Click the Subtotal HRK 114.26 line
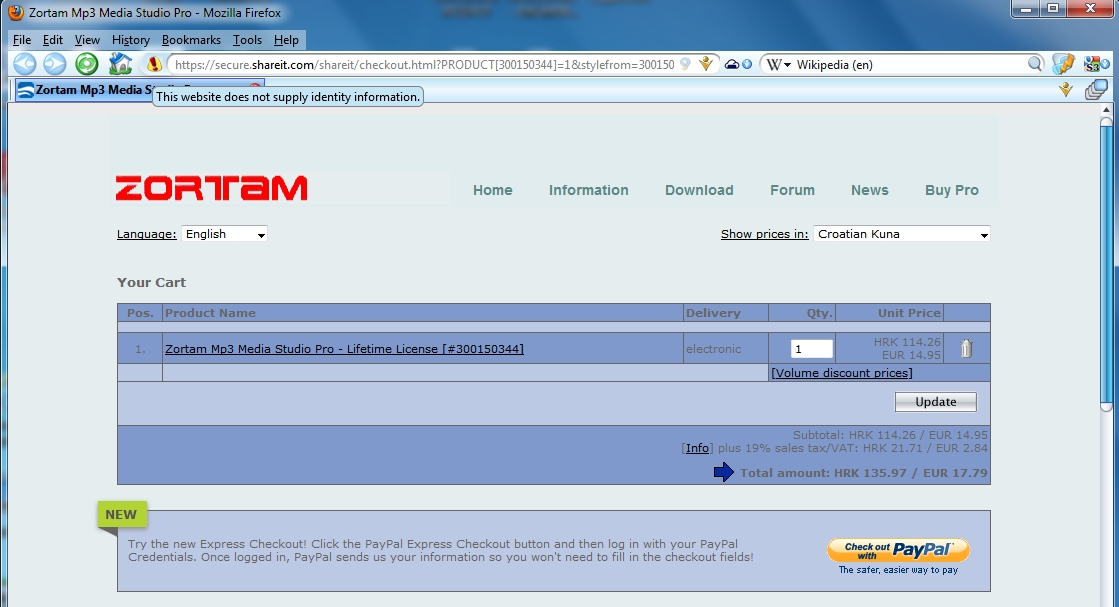The width and height of the screenshot is (1119, 607). [890, 434]
